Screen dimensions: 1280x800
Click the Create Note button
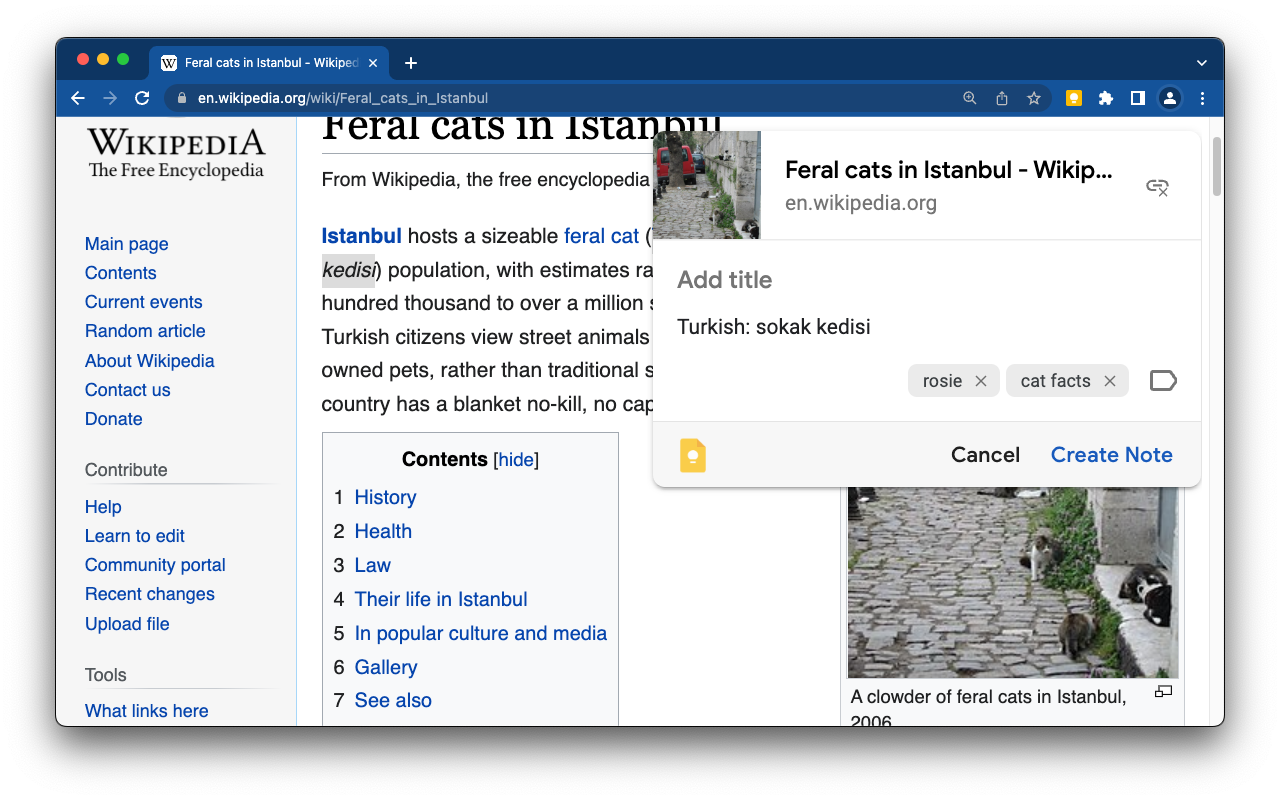(1111, 455)
